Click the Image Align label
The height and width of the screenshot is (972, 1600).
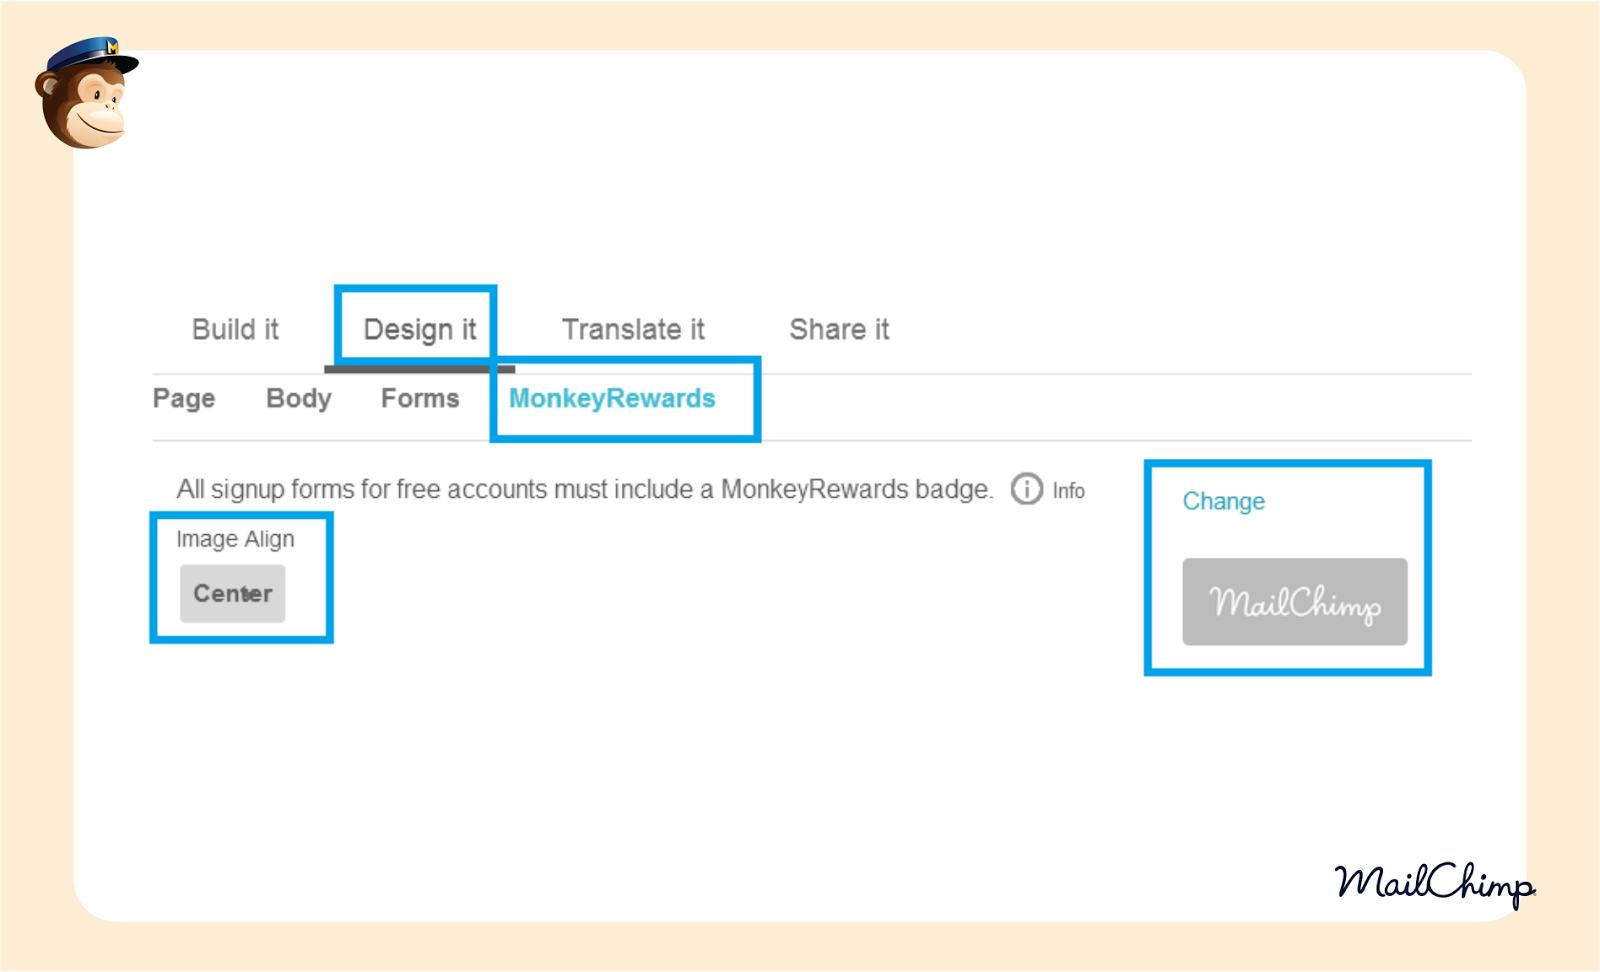[235, 540]
